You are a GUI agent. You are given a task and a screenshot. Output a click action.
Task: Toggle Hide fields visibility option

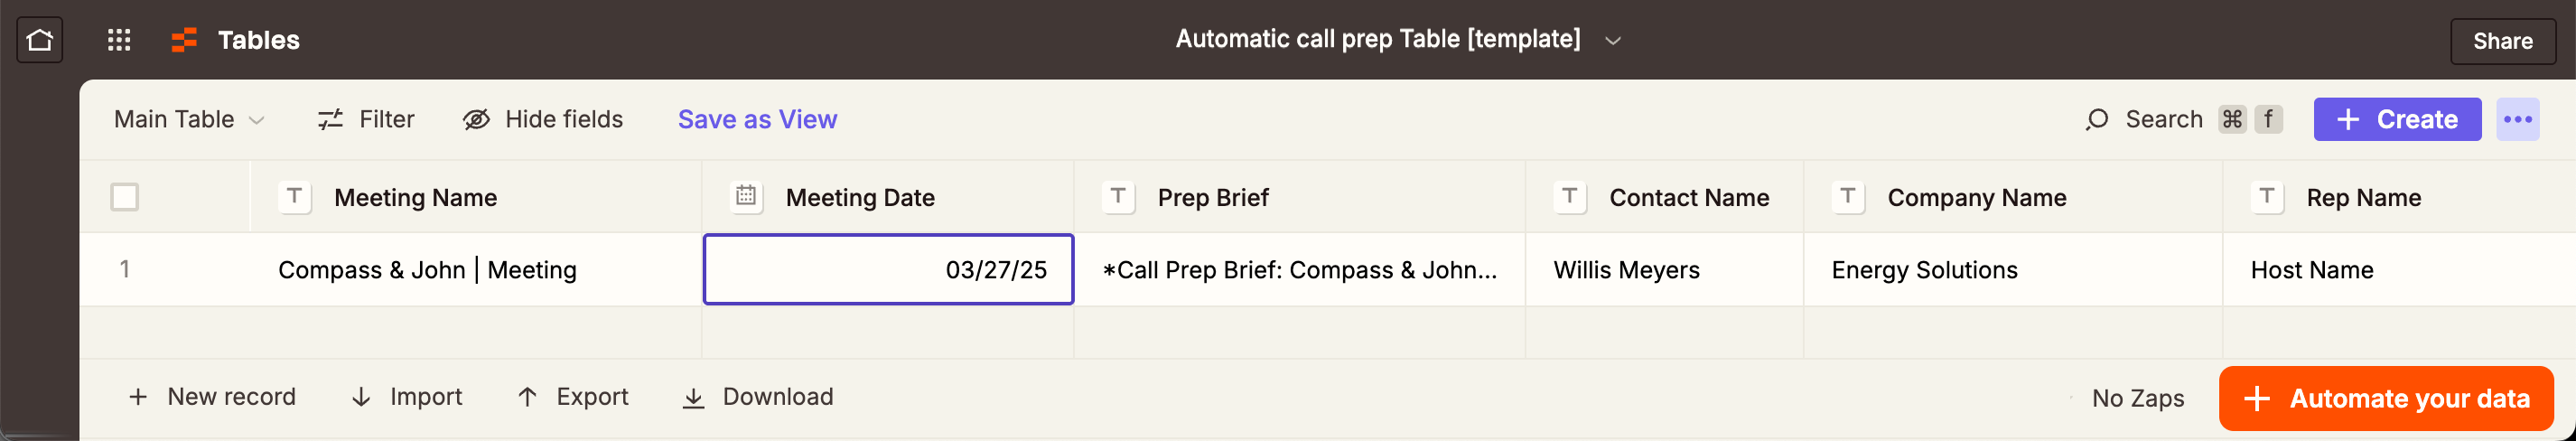coord(543,120)
